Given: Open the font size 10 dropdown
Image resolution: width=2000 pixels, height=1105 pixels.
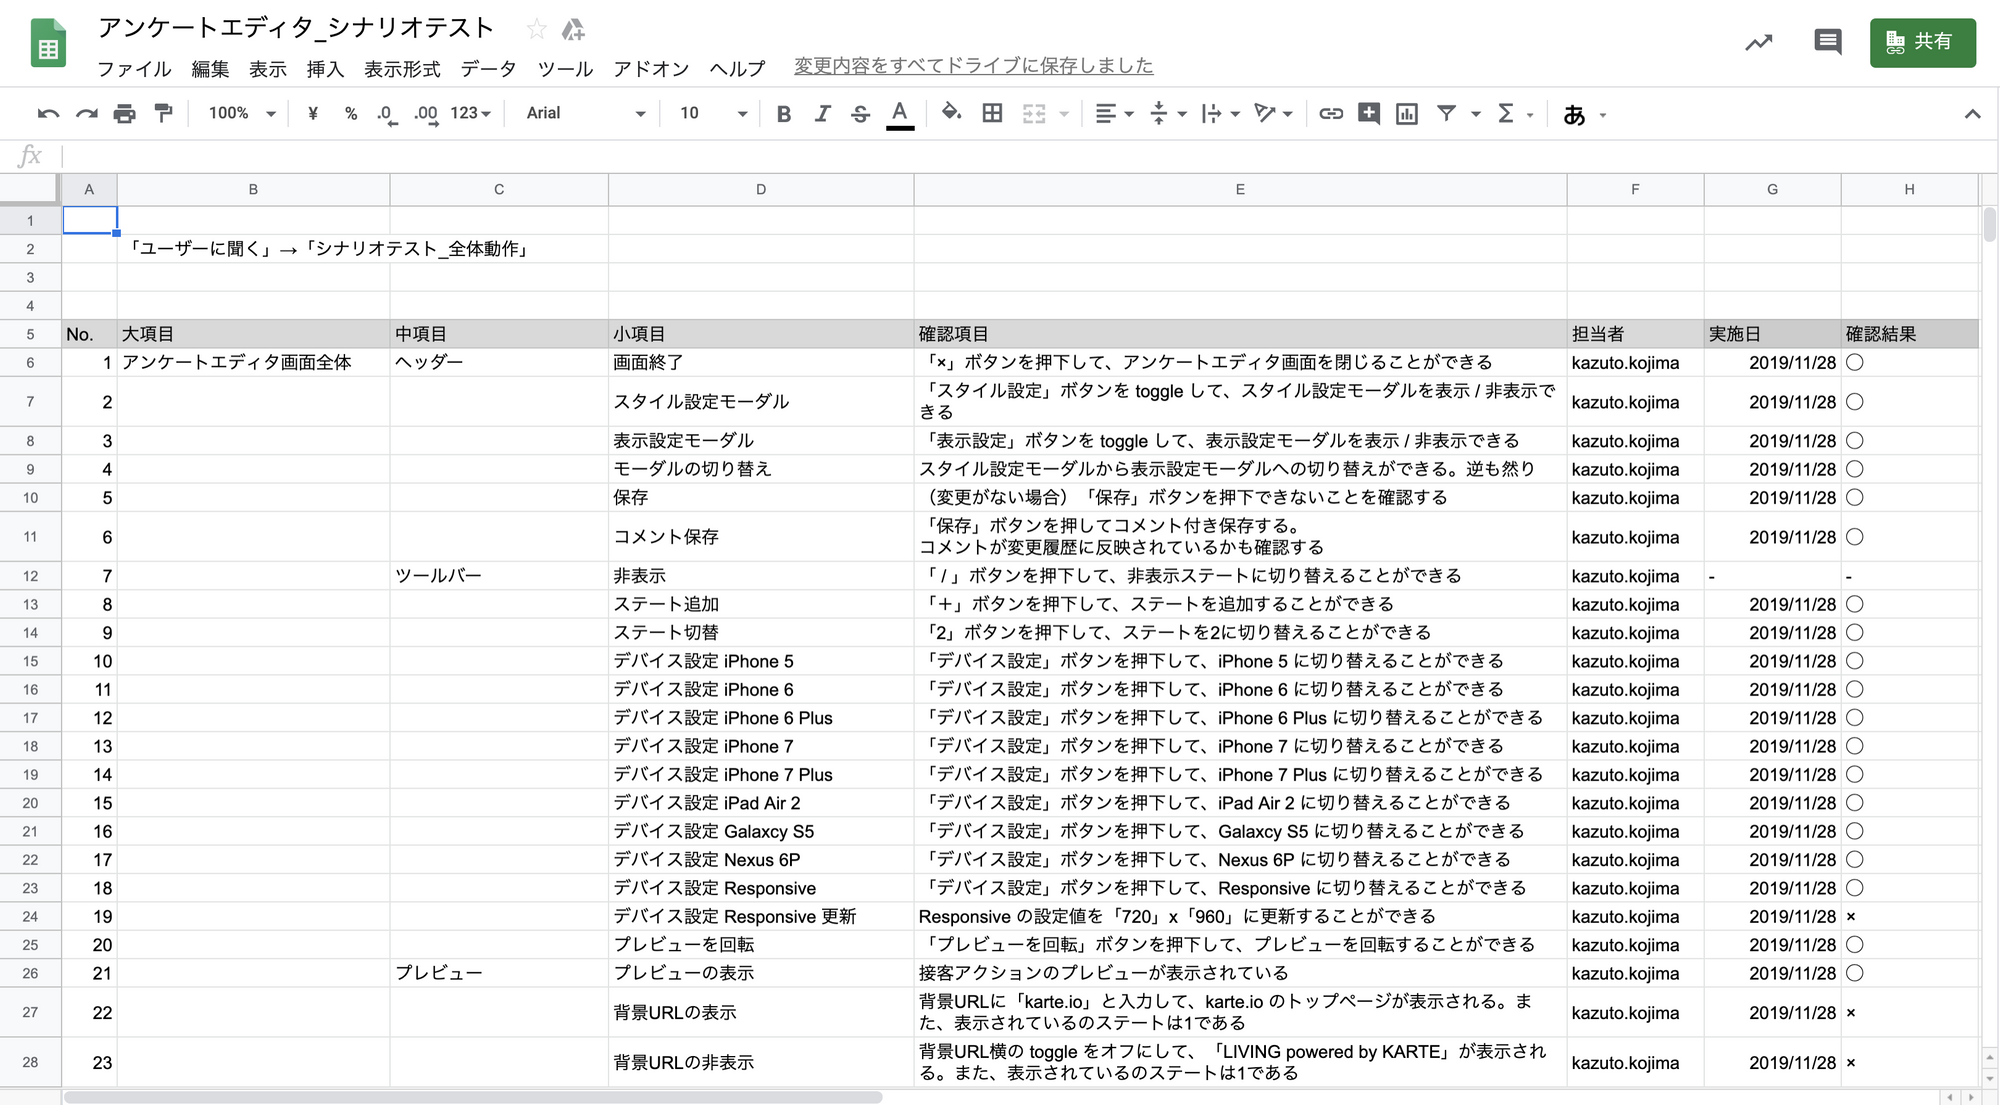Looking at the screenshot, I should coord(712,114).
